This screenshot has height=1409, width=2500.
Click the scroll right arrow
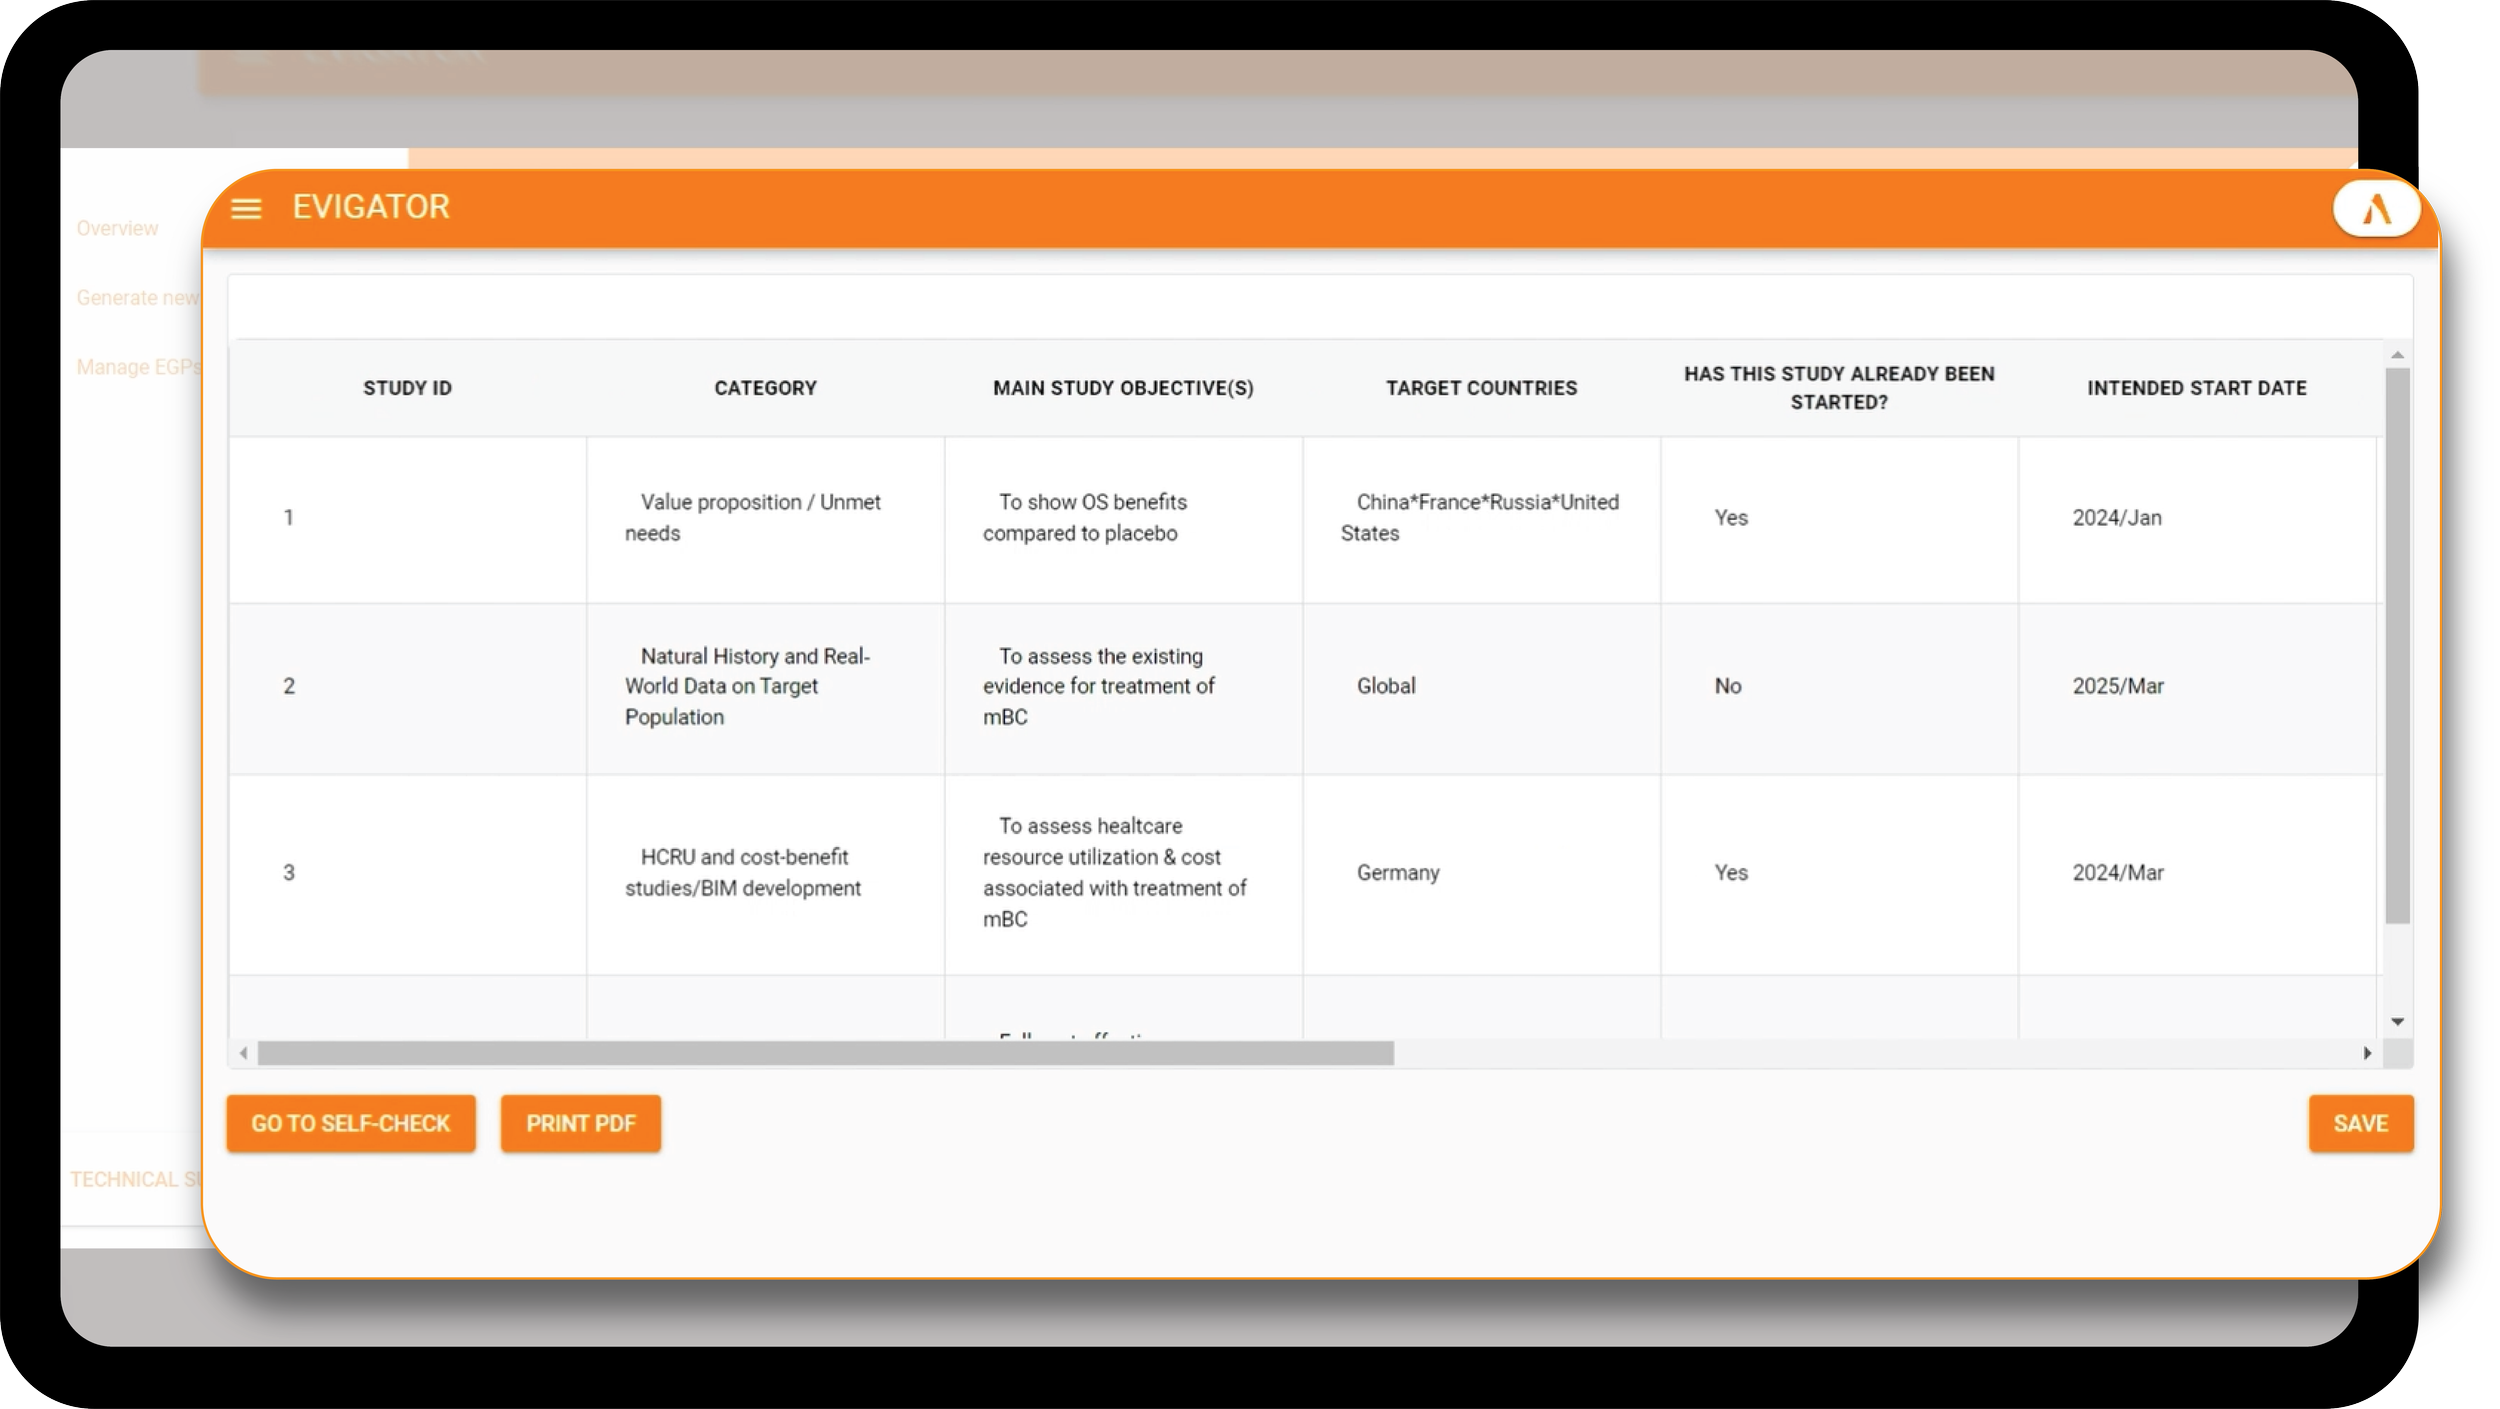pos(2367,1053)
